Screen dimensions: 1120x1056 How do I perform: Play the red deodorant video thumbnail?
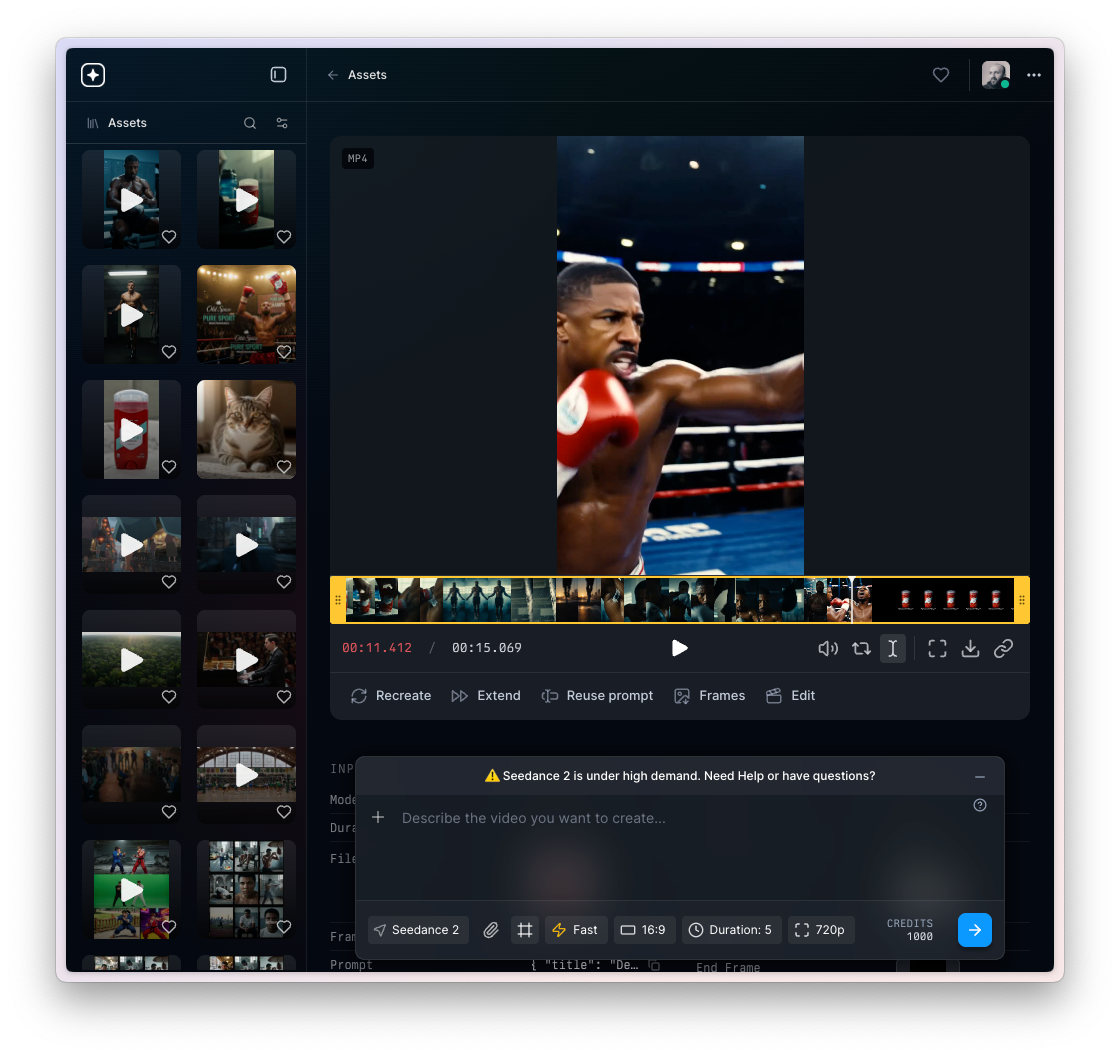131,429
